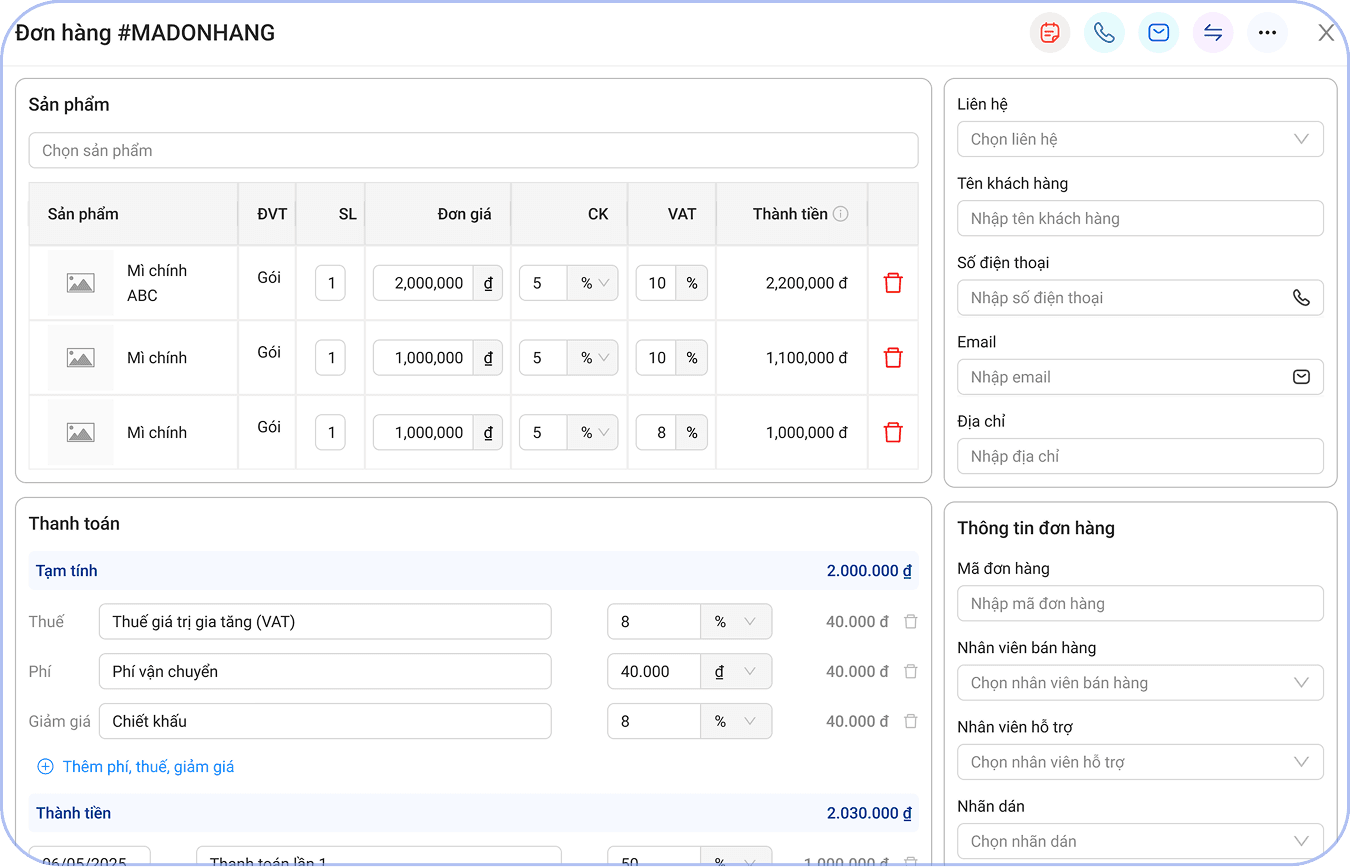The height and width of the screenshot is (867, 1350).
Task: Click the red note icon in header
Action: click(x=1049, y=33)
